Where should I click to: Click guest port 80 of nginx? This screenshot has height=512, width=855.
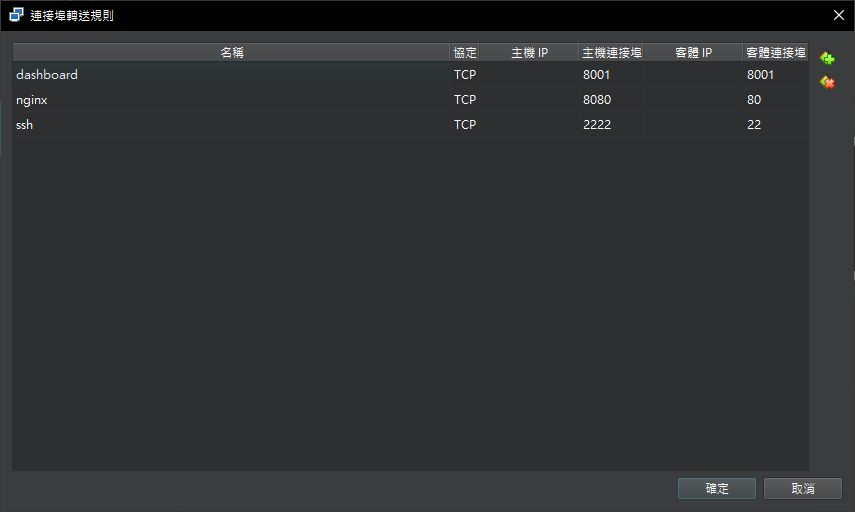coord(754,100)
